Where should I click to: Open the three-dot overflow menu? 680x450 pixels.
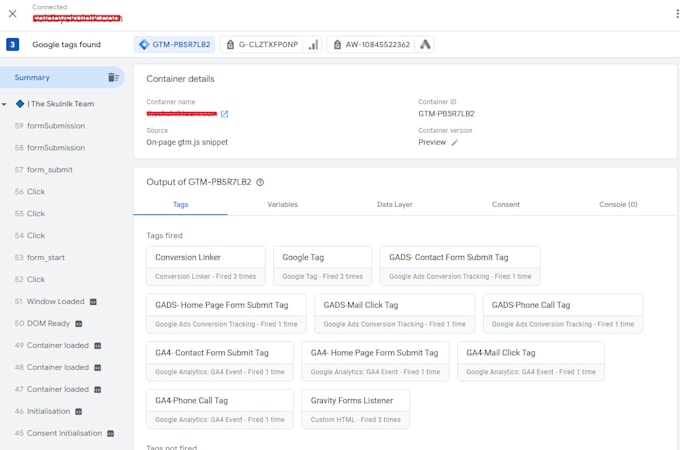click(677, 13)
